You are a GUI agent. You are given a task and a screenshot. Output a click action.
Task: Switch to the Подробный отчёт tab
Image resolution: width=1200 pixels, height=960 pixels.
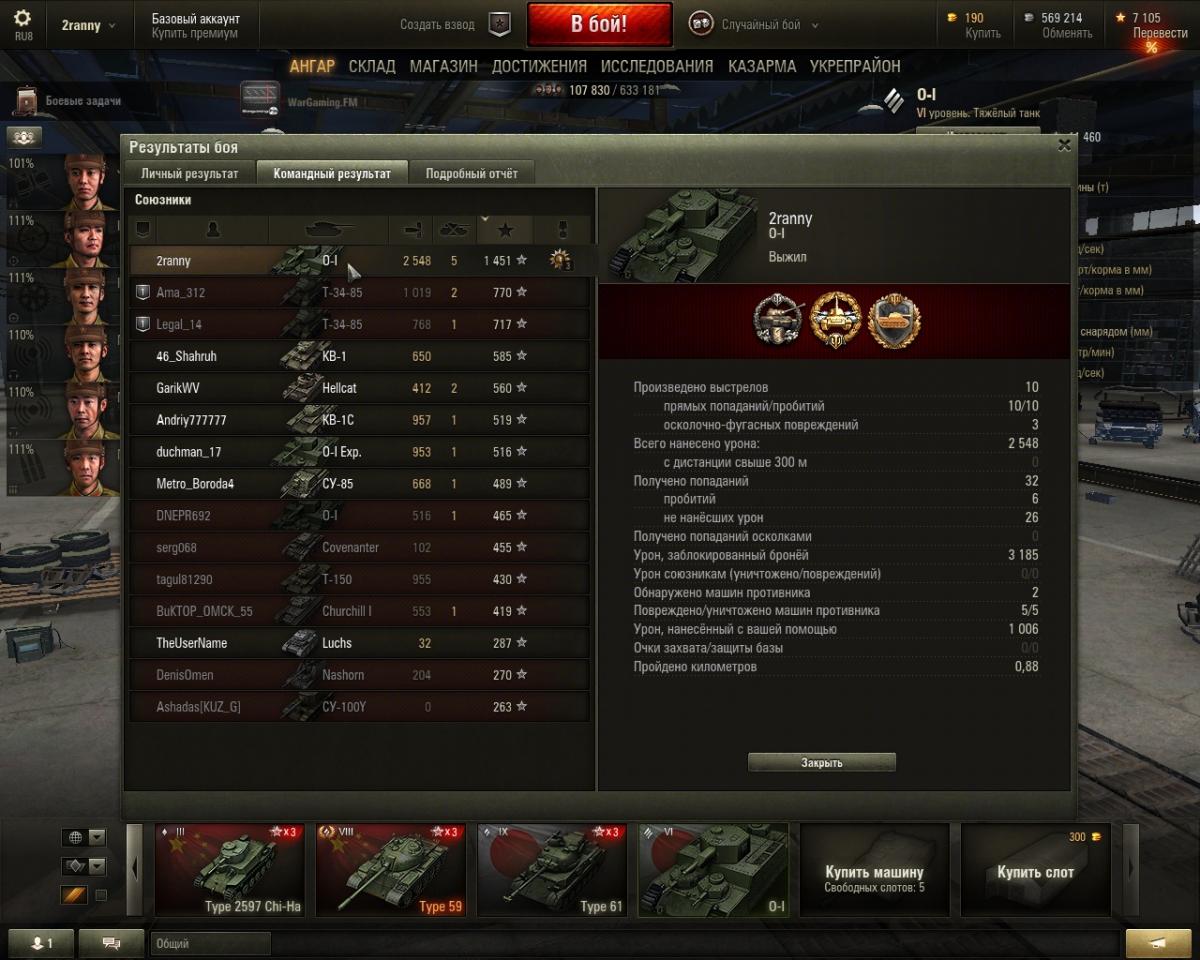click(x=472, y=173)
